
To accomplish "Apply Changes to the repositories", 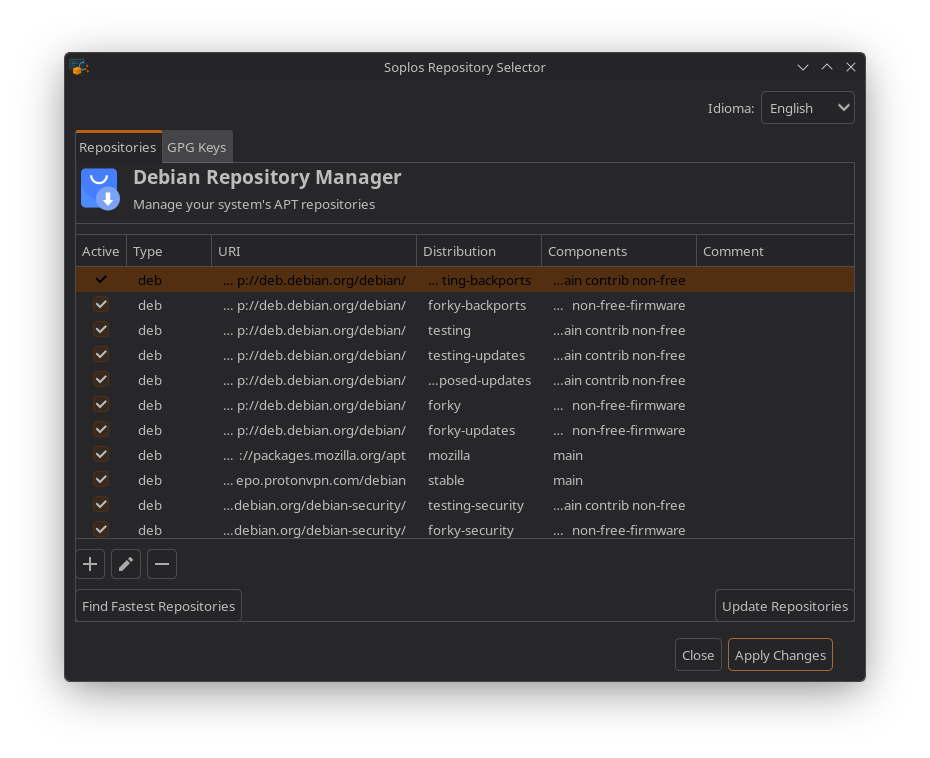I will [780, 655].
